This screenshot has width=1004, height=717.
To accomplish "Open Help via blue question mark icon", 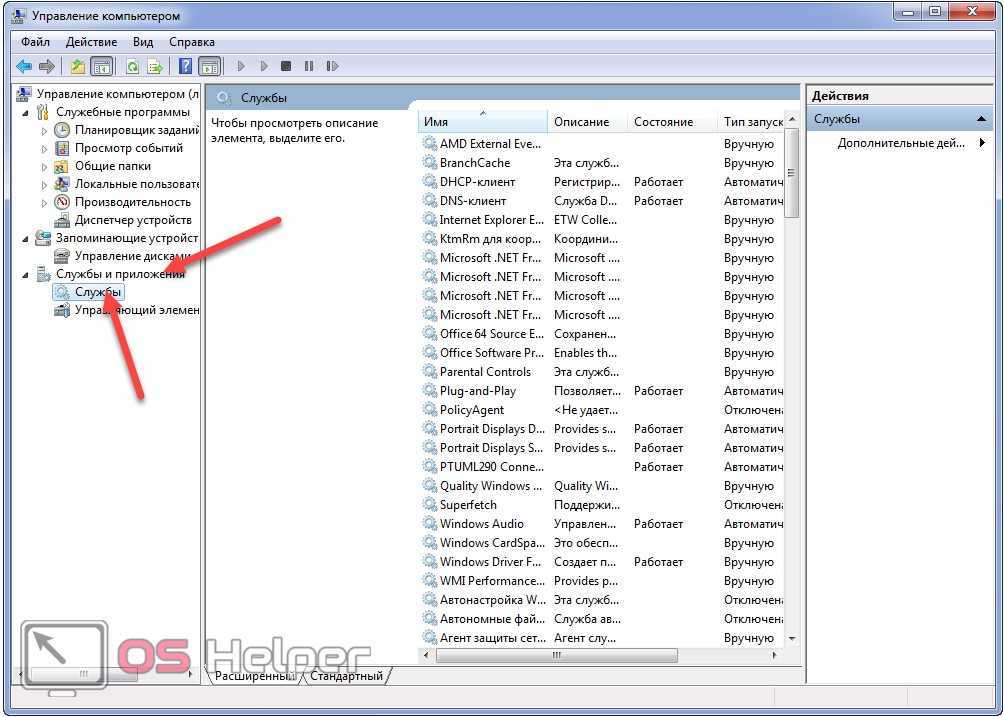I will 185,67.
